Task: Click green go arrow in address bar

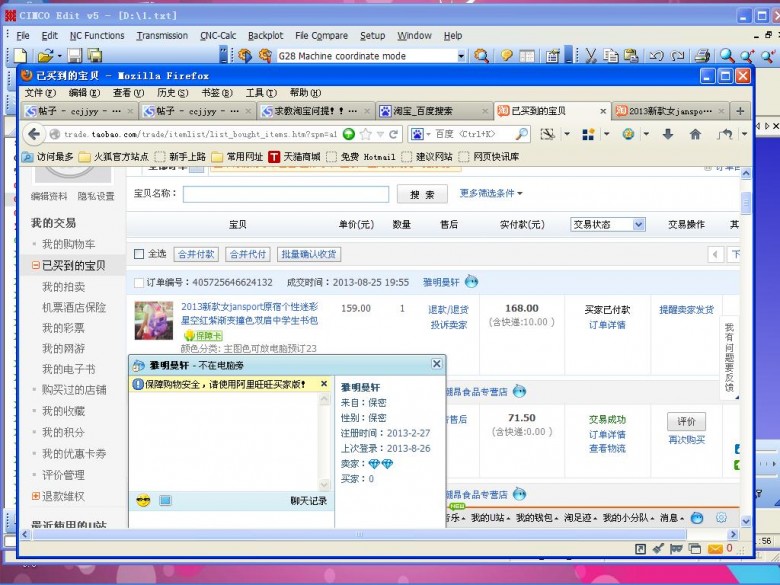Action: (x=349, y=134)
